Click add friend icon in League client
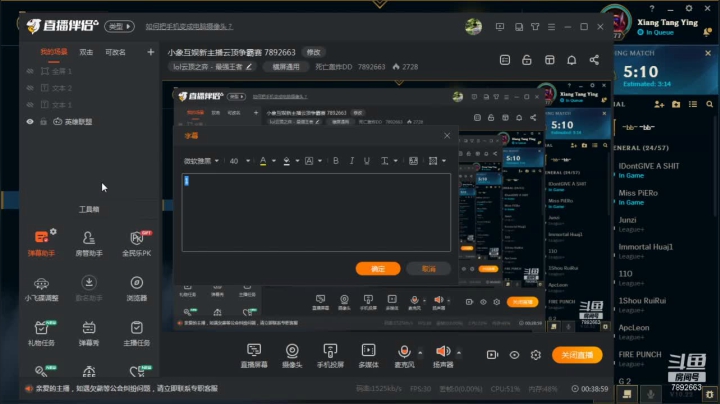 tap(659, 105)
